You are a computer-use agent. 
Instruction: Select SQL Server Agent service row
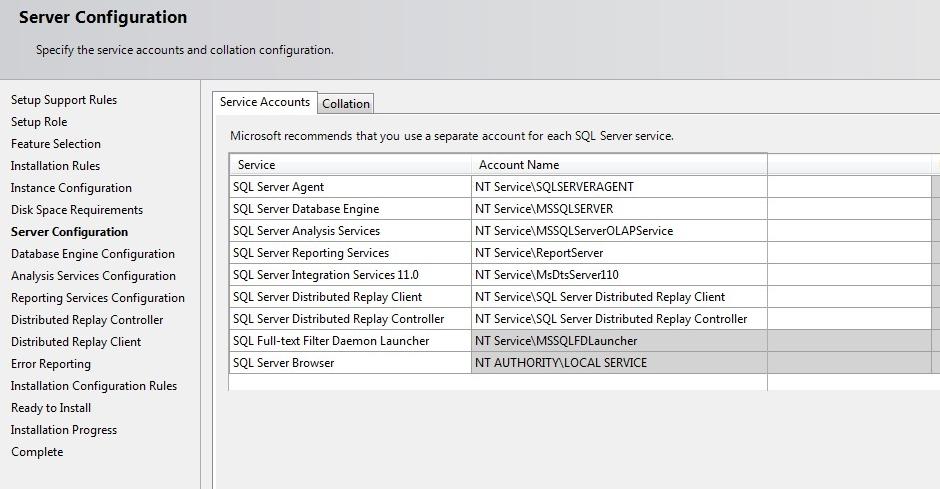350,187
